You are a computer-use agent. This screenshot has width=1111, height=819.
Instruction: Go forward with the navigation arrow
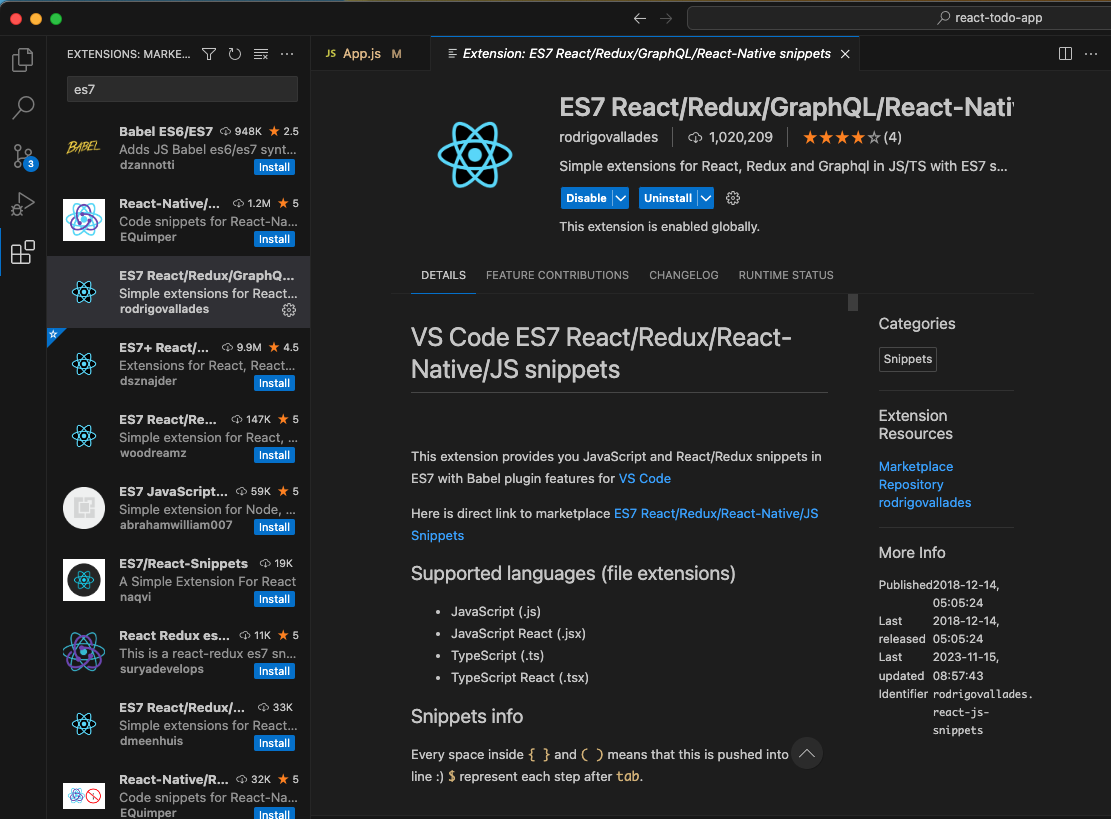tap(666, 18)
